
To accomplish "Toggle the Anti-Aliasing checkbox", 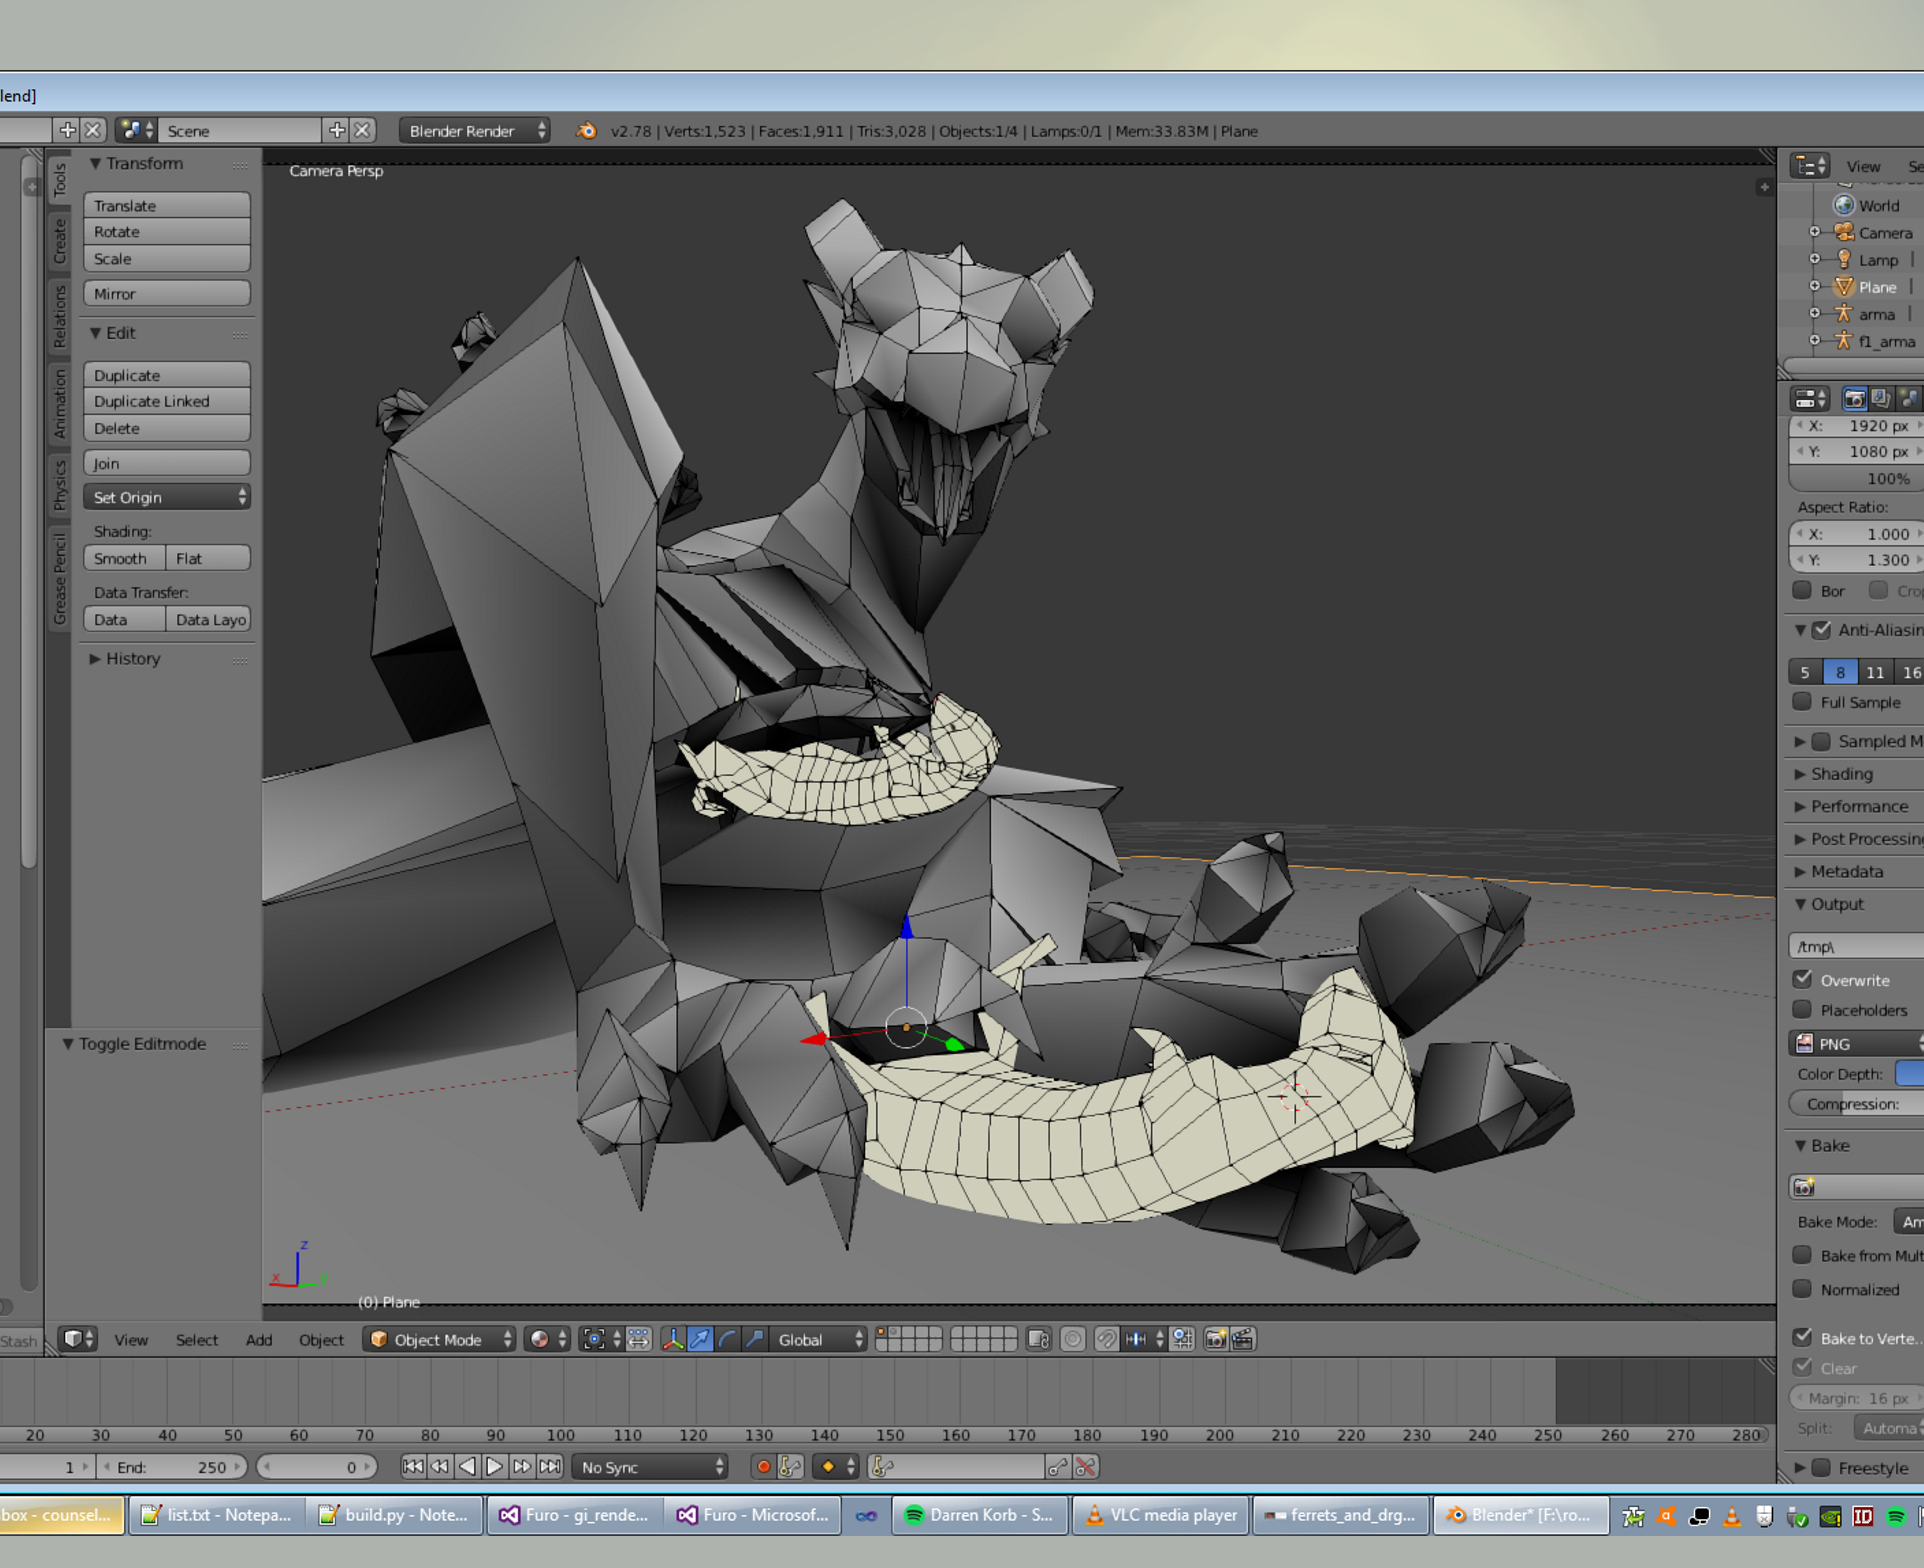I will [x=1822, y=630].
